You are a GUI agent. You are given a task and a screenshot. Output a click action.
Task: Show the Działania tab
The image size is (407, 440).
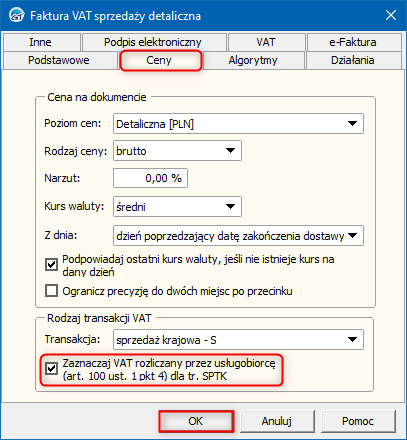point(353,60)
